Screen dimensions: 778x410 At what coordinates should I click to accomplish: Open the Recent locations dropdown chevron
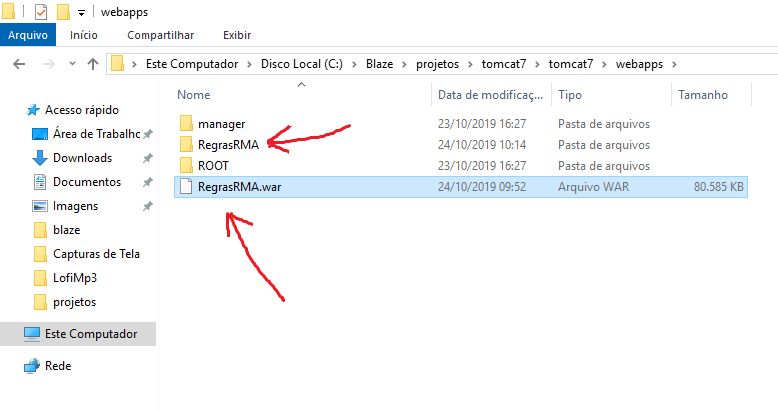pyautogui.click(x=72, y=64)
